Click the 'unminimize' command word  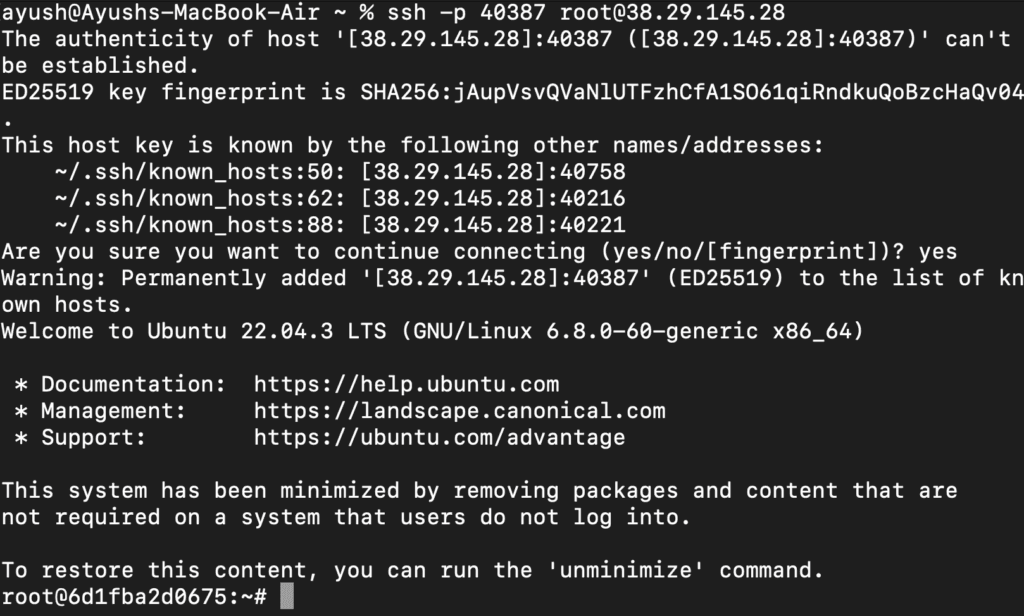tap(626, 570)
